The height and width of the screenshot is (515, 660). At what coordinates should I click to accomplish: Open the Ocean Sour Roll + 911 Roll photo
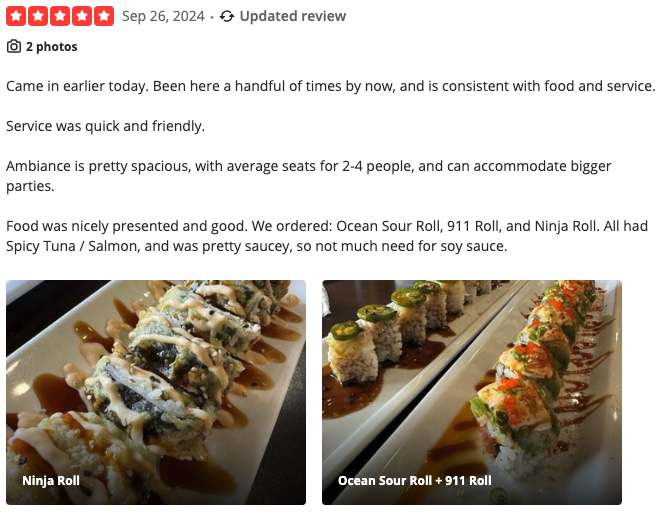point(472,380)
